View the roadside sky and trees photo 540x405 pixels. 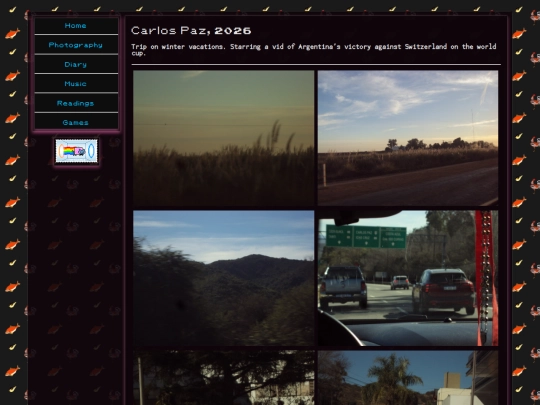point(408,138)
